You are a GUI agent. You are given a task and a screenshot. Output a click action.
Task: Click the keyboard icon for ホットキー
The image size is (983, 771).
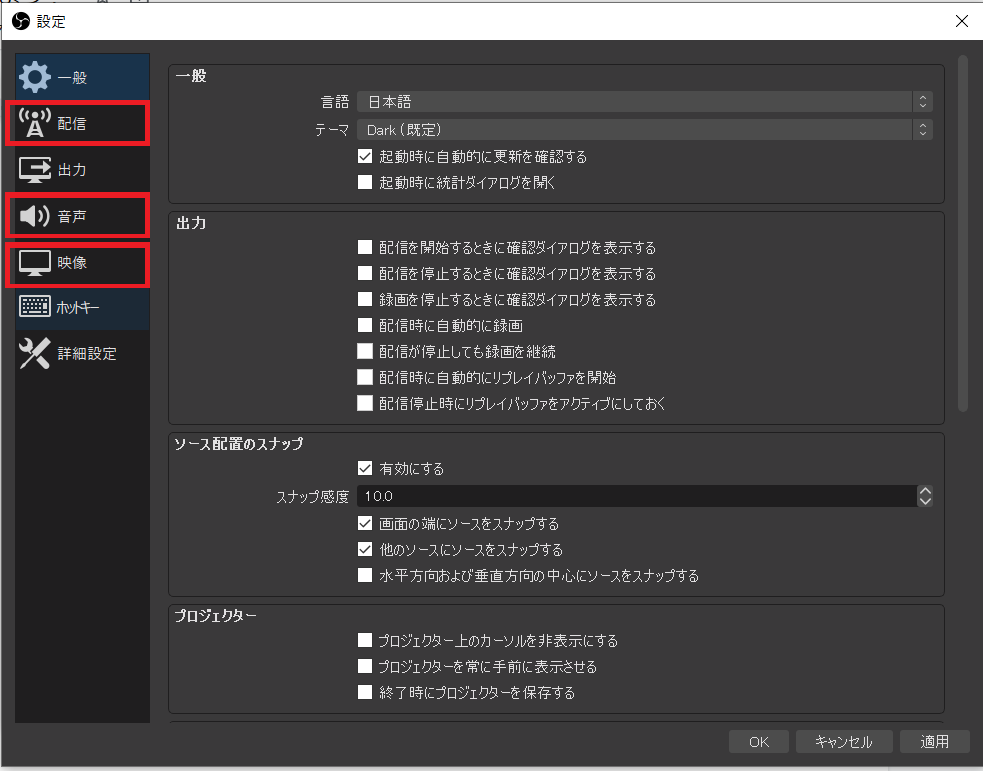coord(34,307)
